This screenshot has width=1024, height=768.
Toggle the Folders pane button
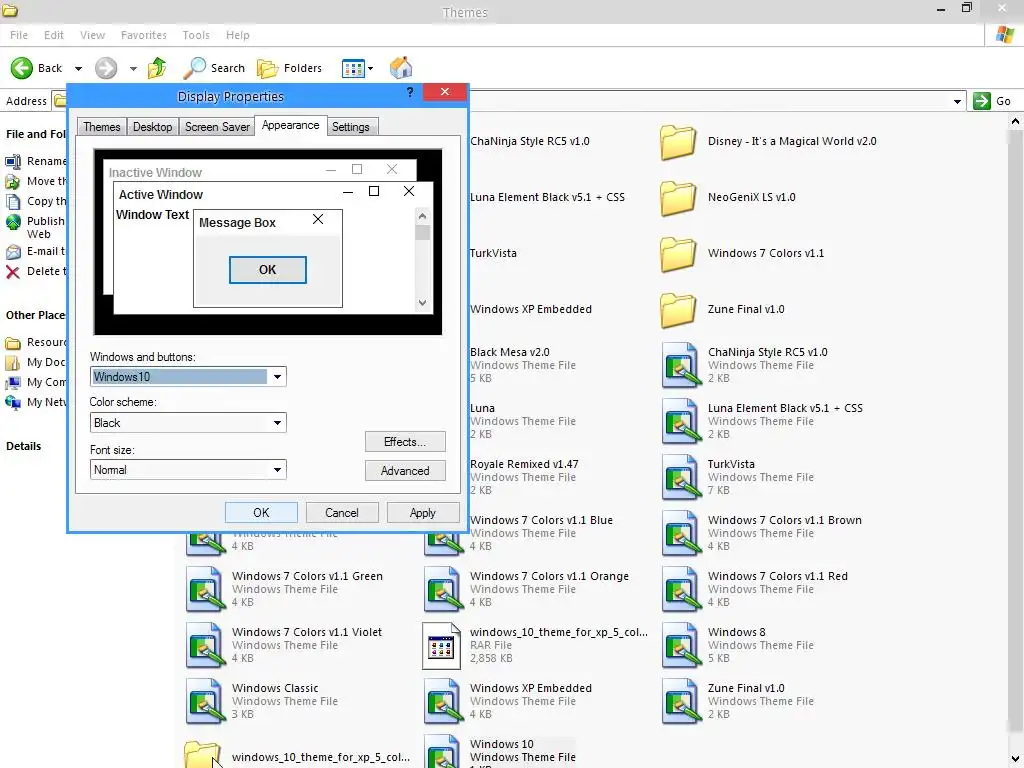(289, 68)
